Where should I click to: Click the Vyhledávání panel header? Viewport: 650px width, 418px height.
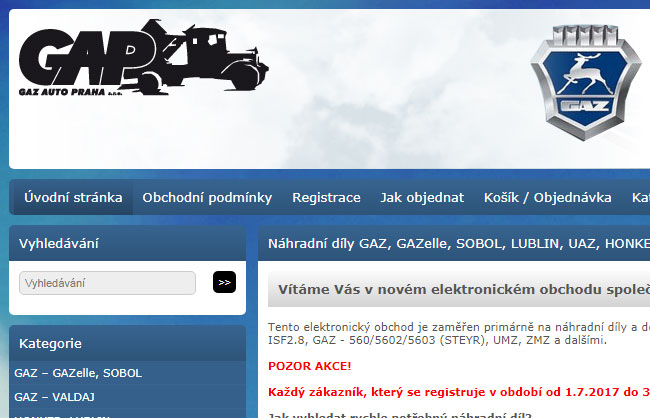127,243
